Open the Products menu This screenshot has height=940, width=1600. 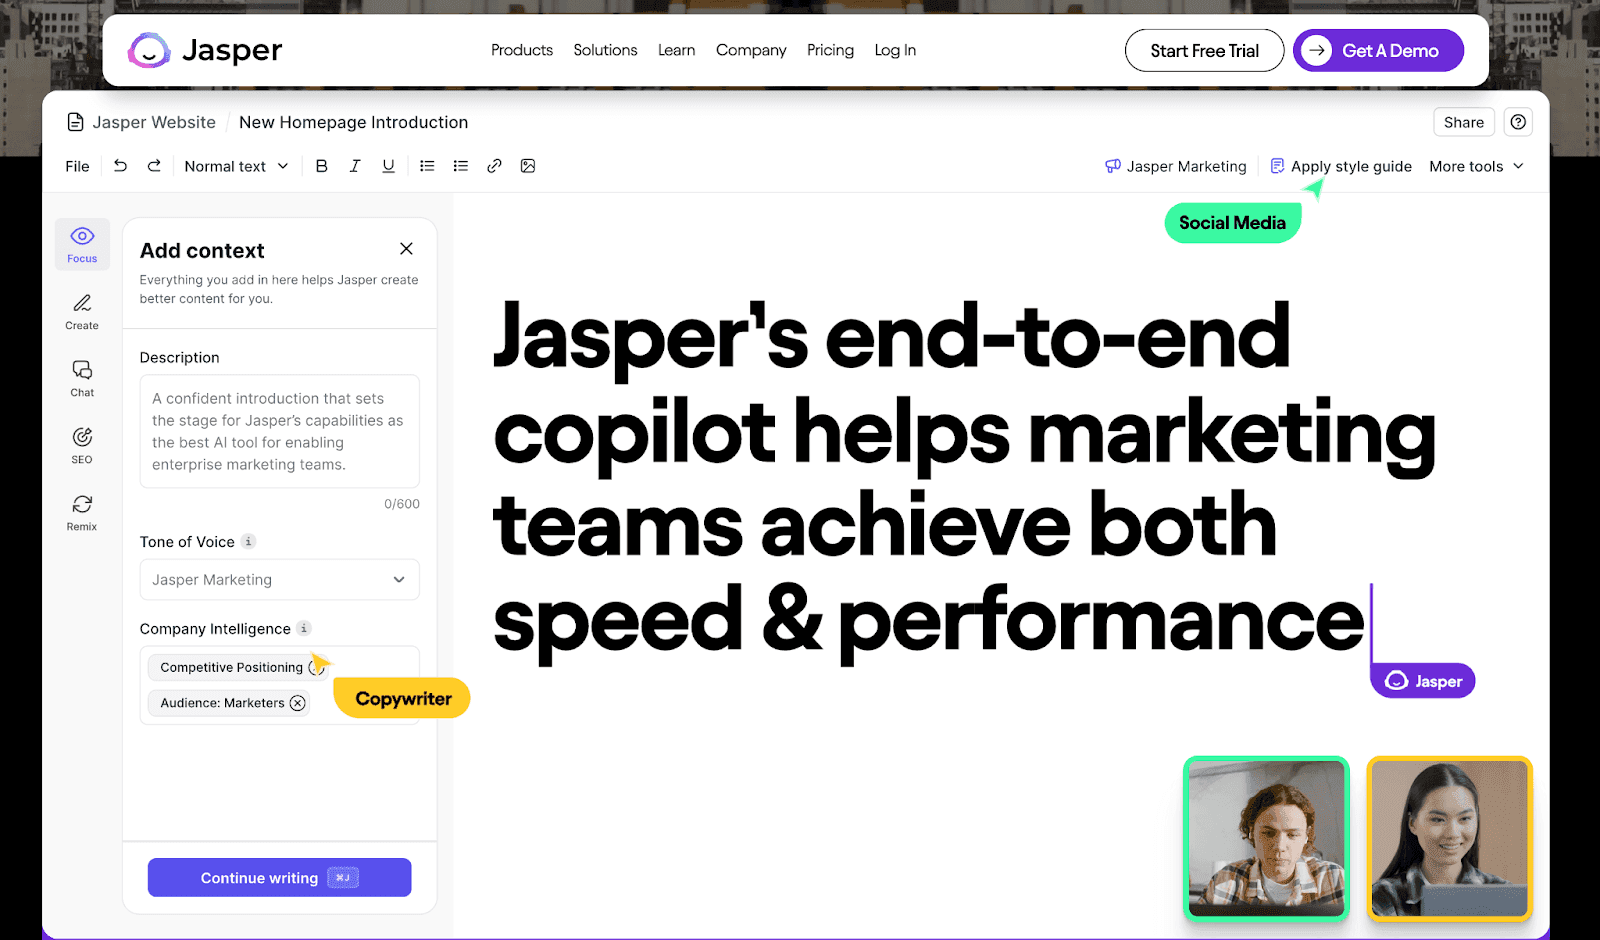[x=522, y=50]
